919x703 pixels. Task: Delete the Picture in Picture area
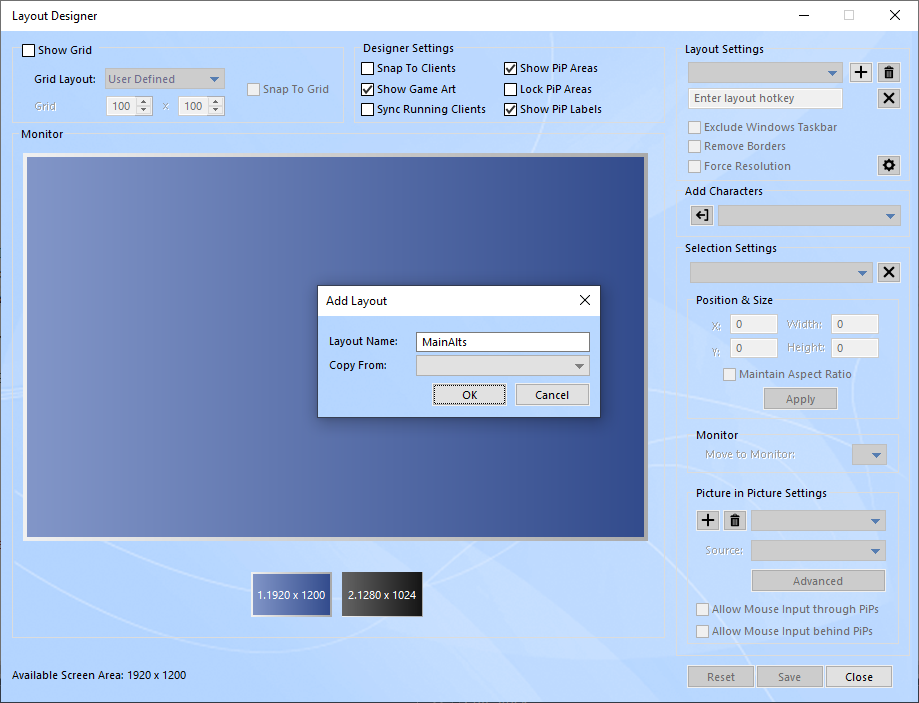(x=735, y=521)
